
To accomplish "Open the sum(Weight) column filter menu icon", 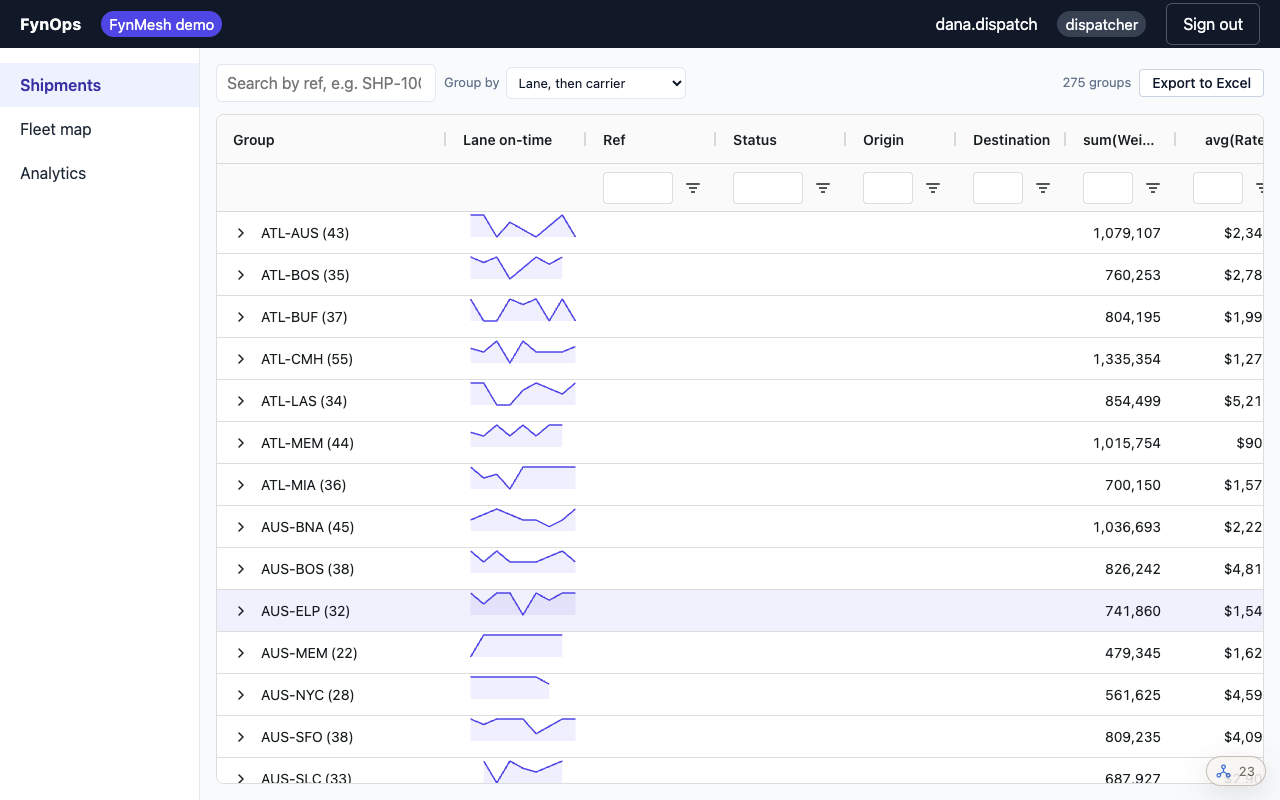I will (1153, 188).
